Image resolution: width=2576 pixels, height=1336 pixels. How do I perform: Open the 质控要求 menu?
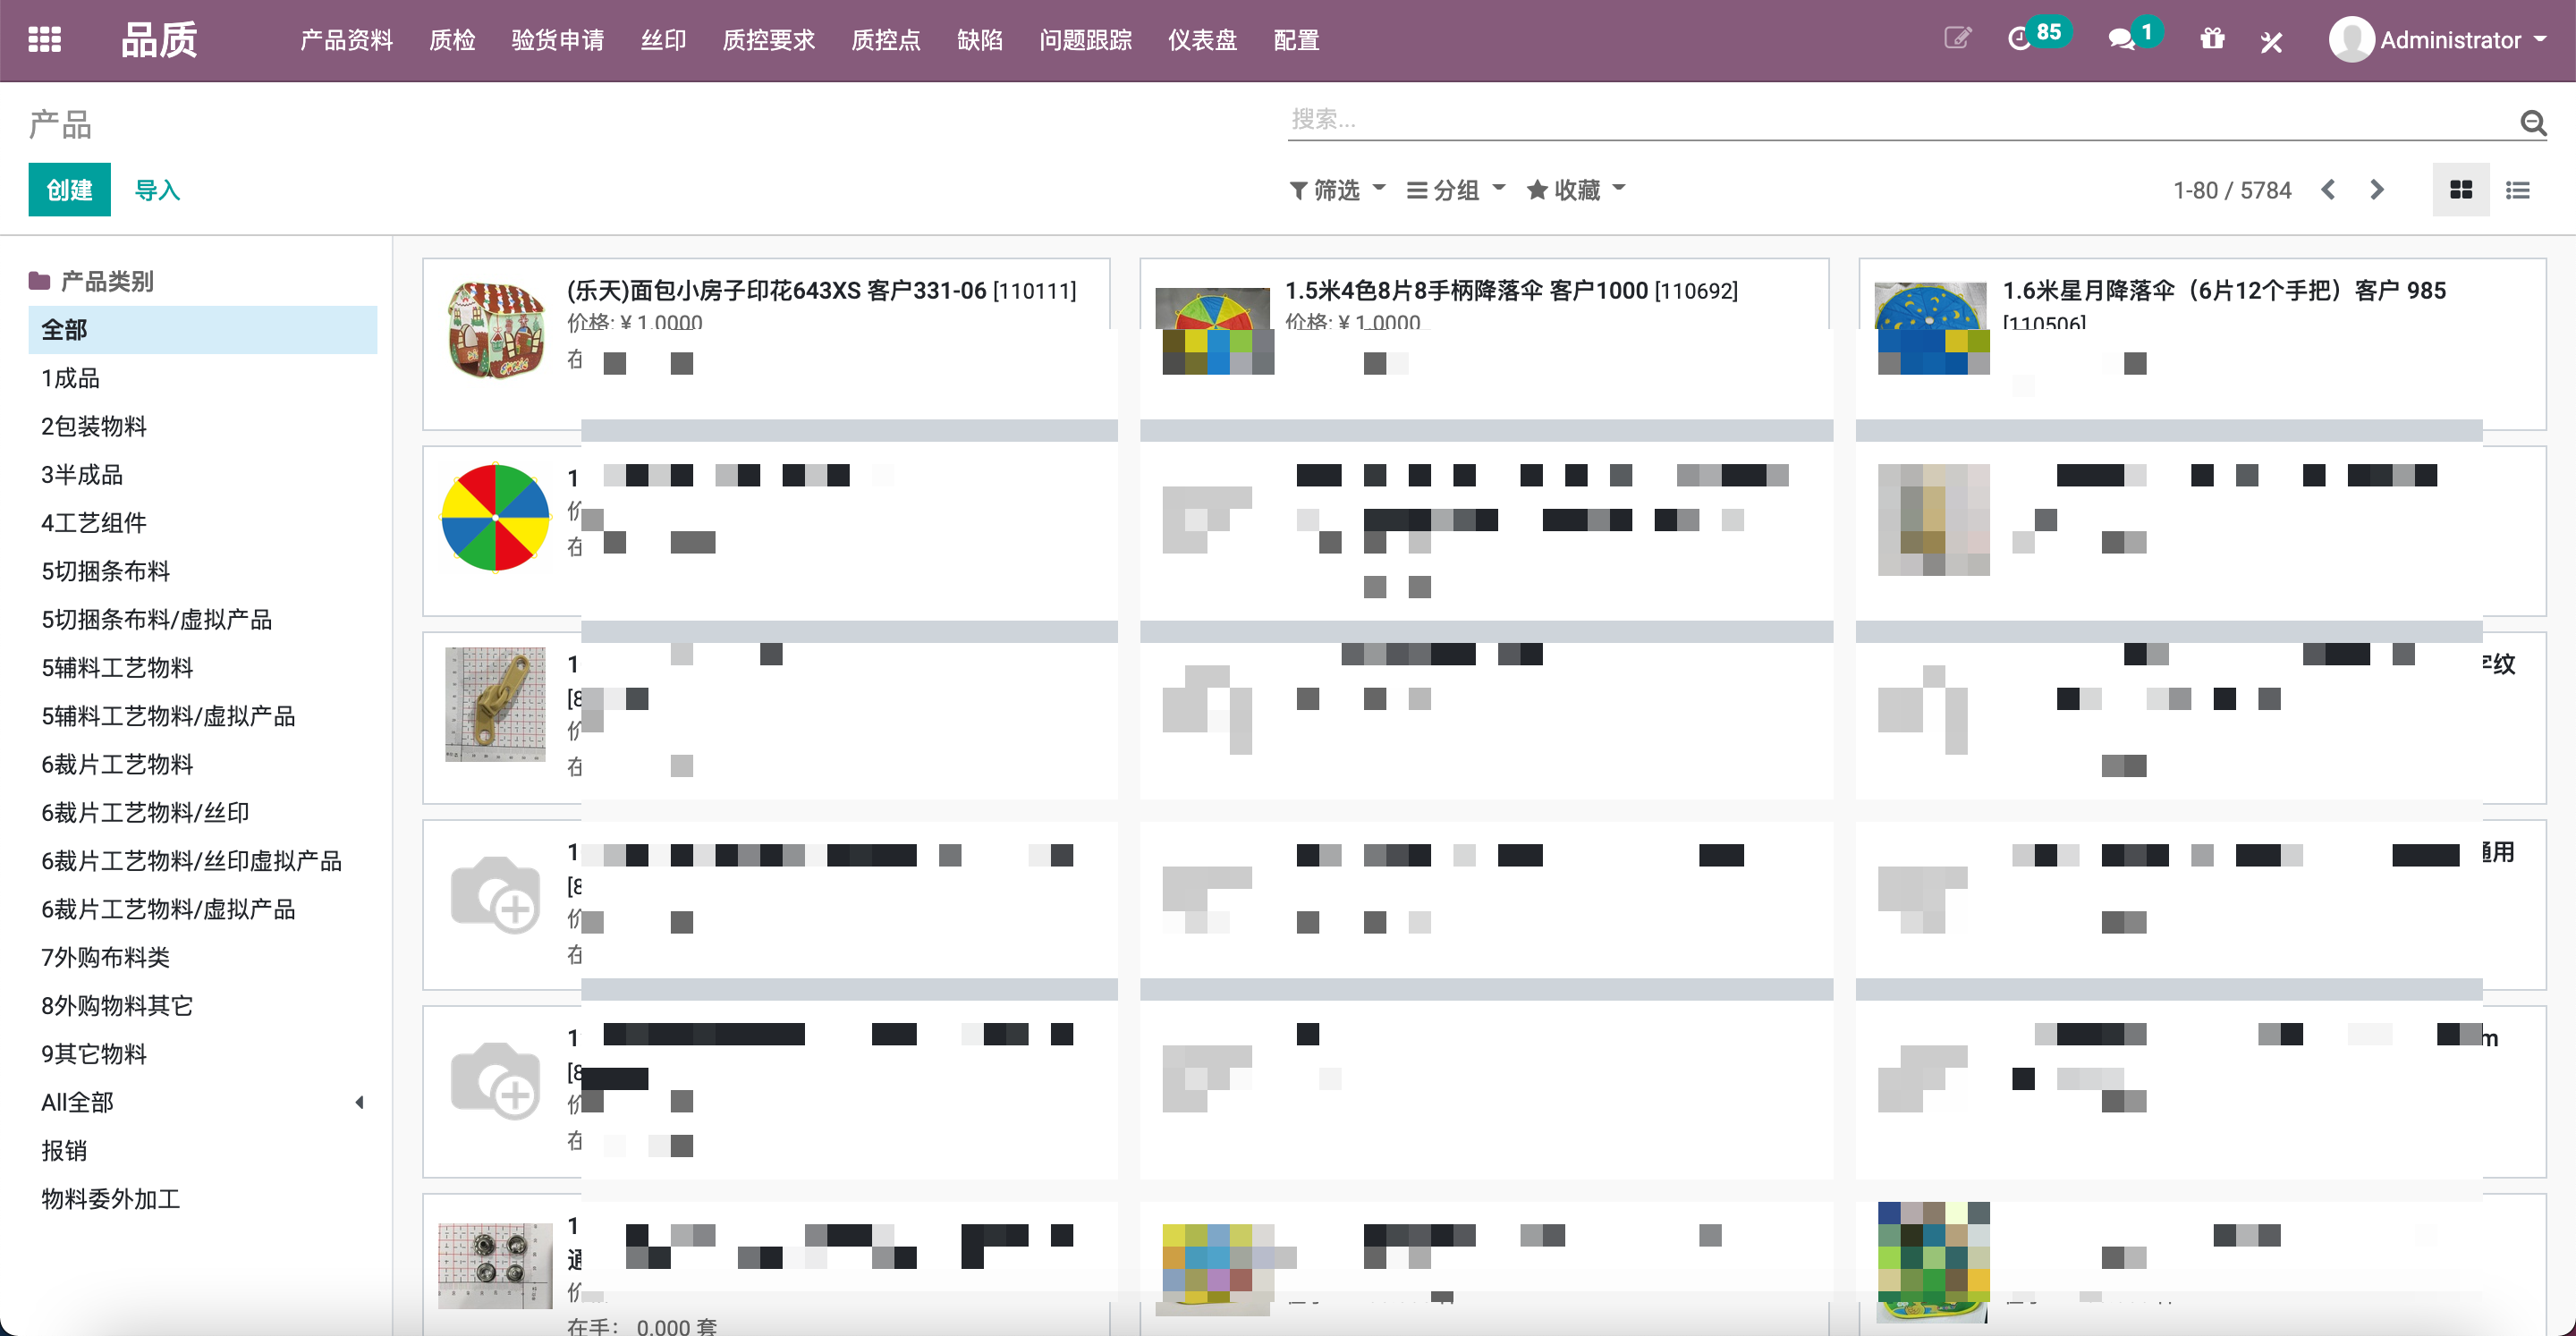pyautogui.click(x=769, y=40)
